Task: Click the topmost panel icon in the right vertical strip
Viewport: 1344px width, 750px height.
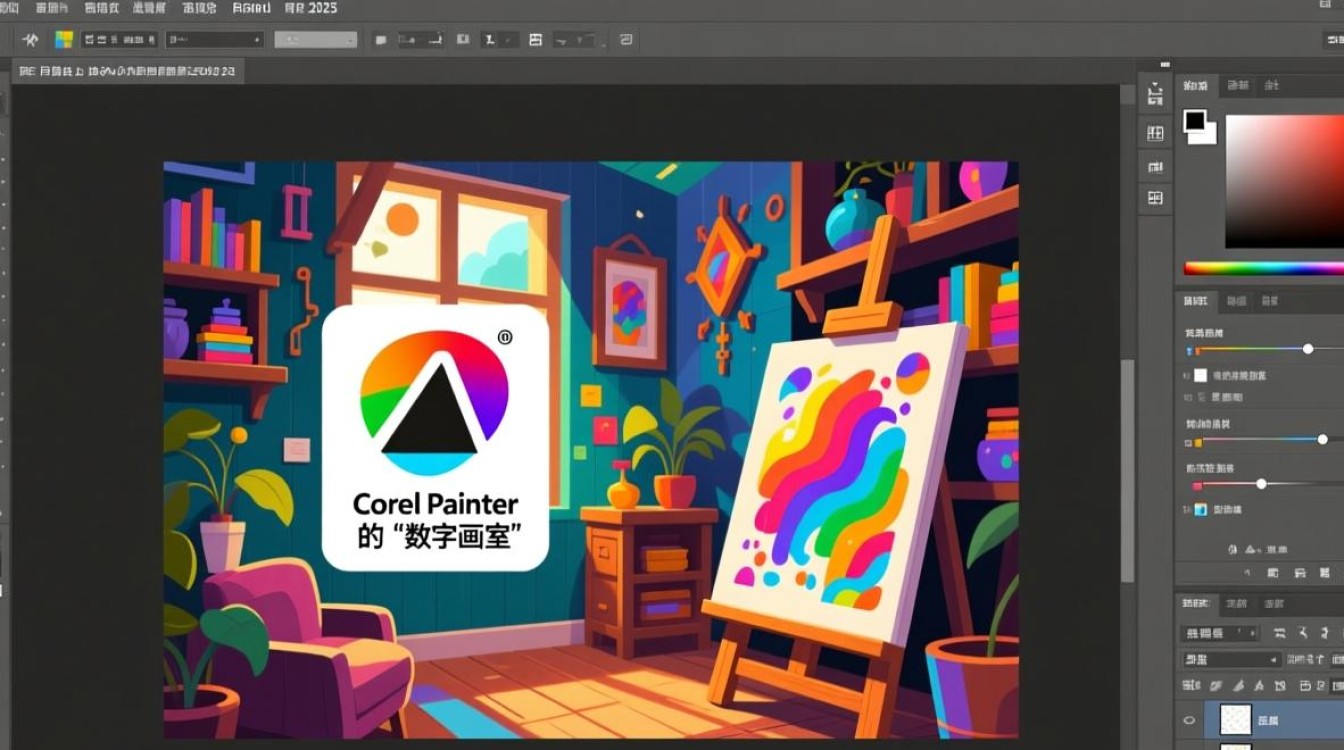Action: coord(1155,95)
